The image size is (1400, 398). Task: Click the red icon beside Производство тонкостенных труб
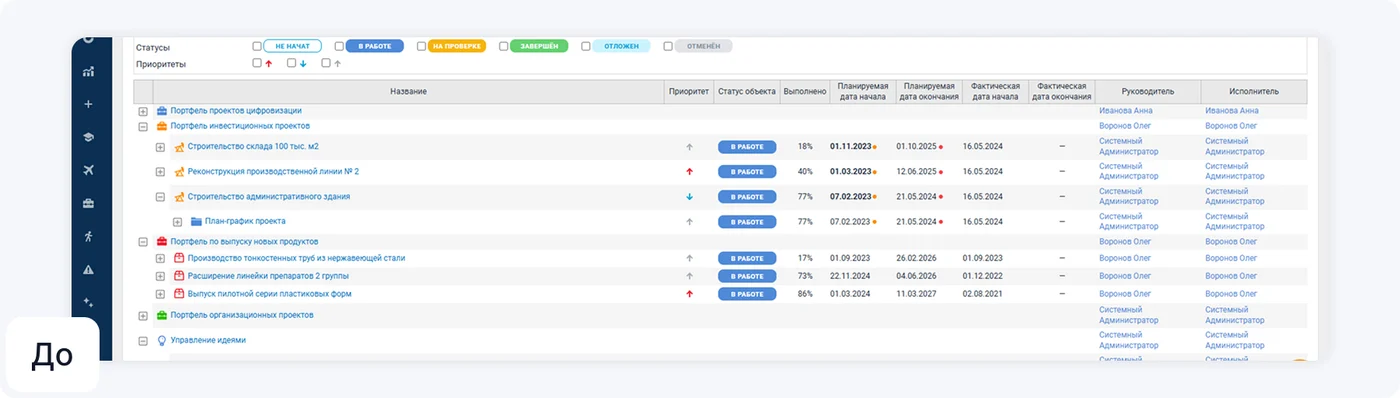tap(179, 258)
